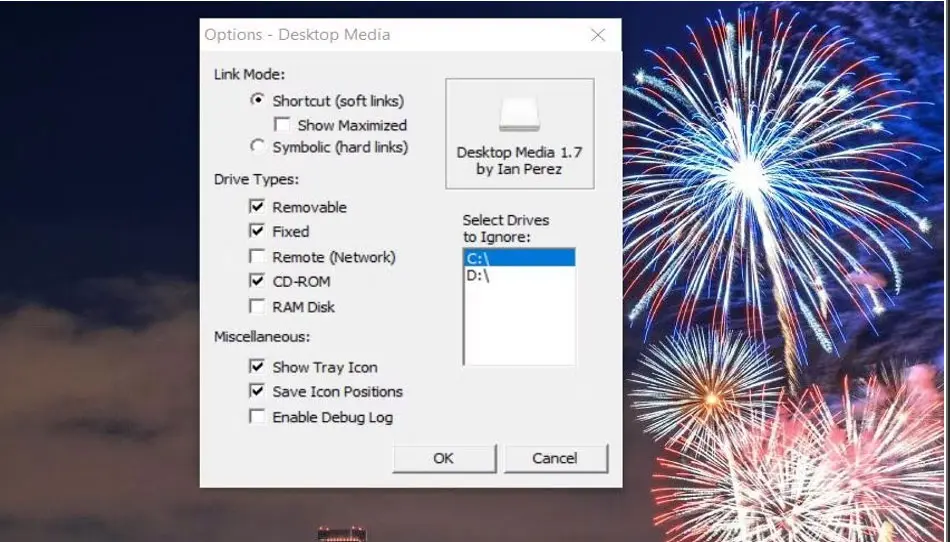The image size is (950, 542).
Task: Select C:\ in drives to ignore
Action: point(520,258)
